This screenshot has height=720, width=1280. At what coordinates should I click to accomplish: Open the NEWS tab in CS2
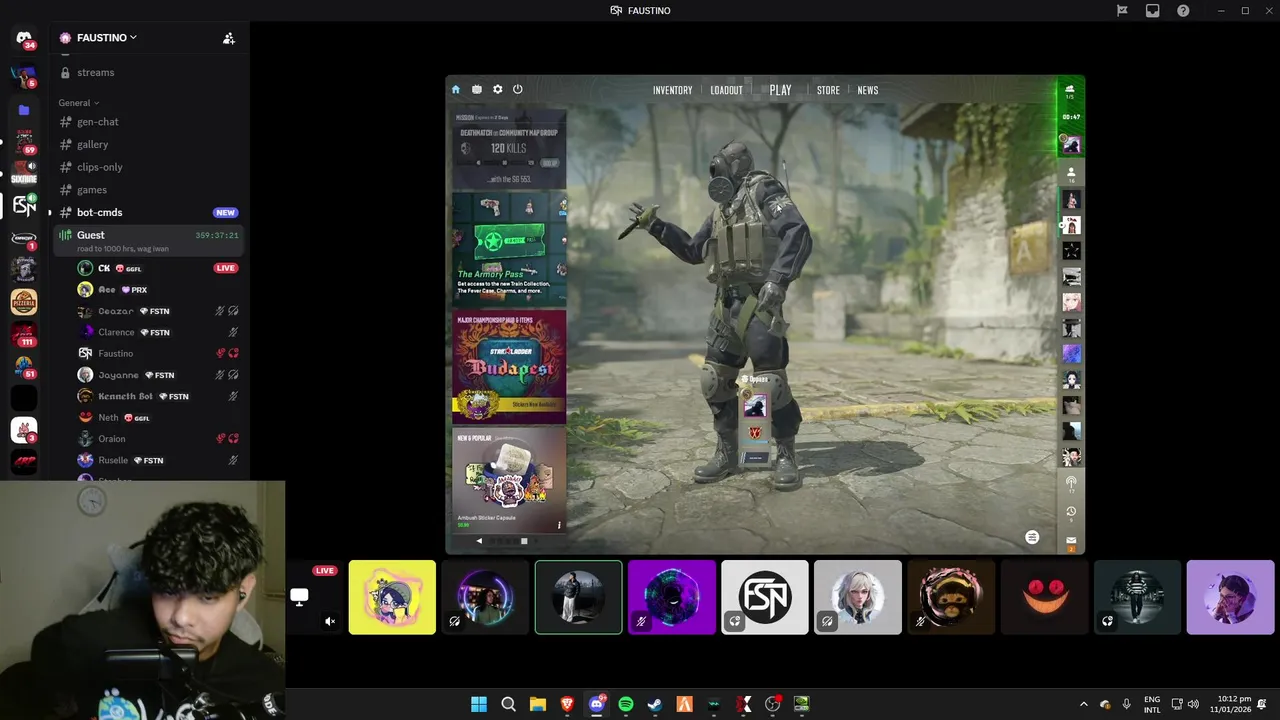click(868, 90)
